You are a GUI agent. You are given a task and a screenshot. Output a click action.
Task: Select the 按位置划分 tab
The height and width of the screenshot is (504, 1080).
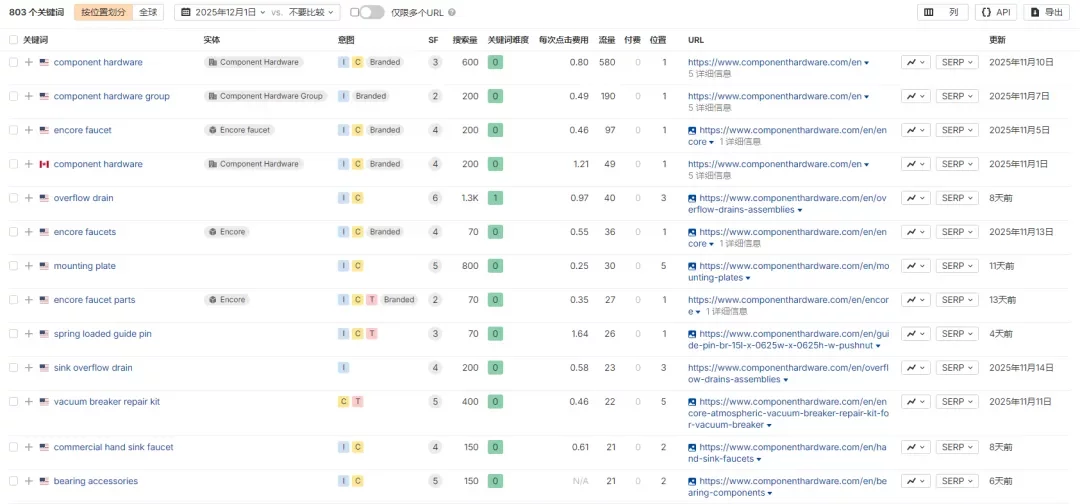pyautogui.click(x=103, y=12)
